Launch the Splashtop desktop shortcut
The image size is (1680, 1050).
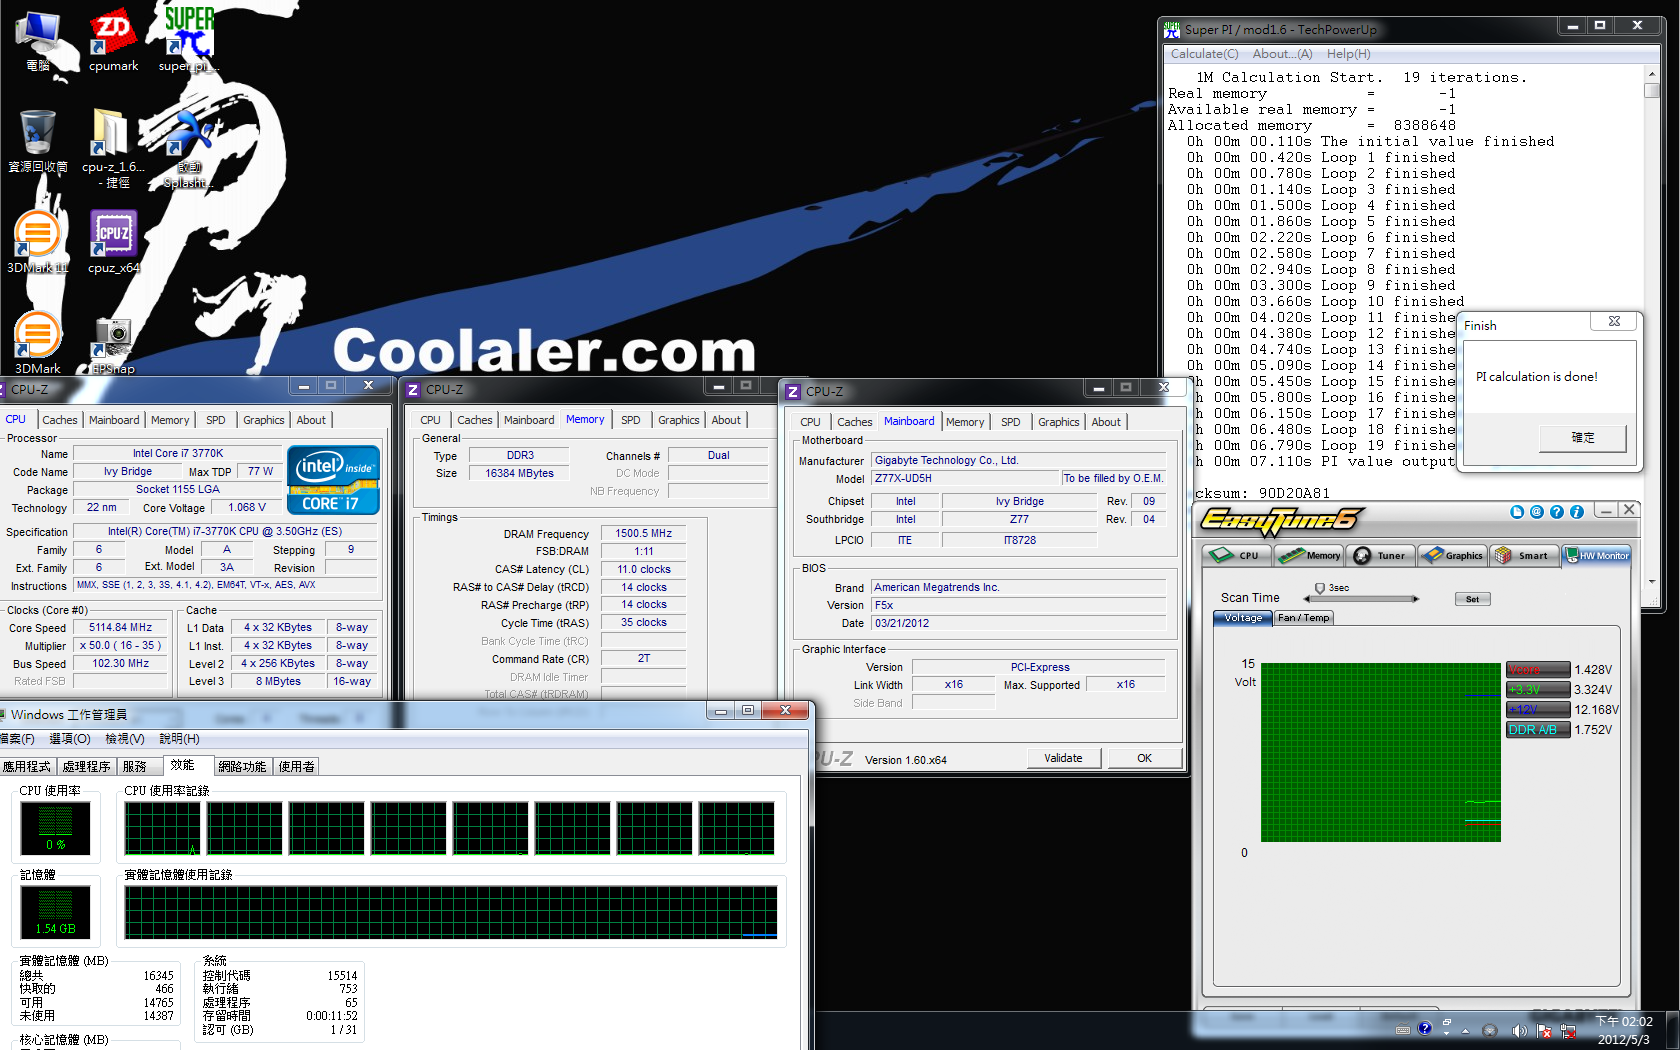pyautogui.click(x=188, y=148)
